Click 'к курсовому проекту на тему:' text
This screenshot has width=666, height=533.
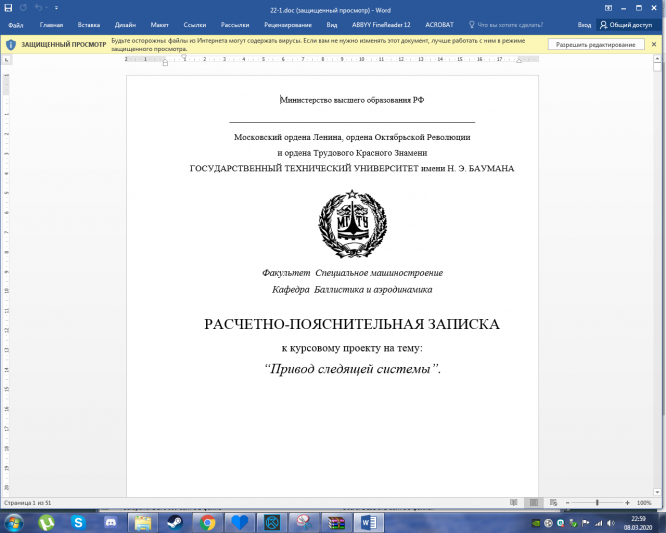pyautogui.click(x=352, y=348)
